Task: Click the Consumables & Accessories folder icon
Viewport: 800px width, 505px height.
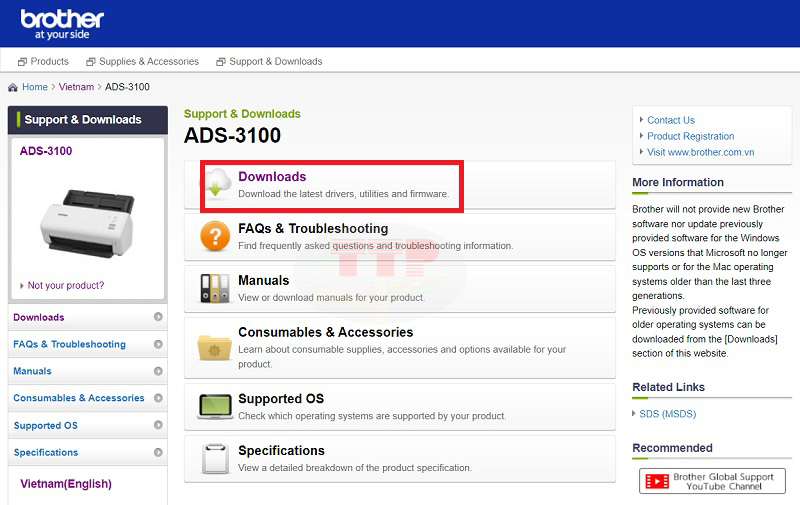Action: pyautogui.click(x=215, y=346)
